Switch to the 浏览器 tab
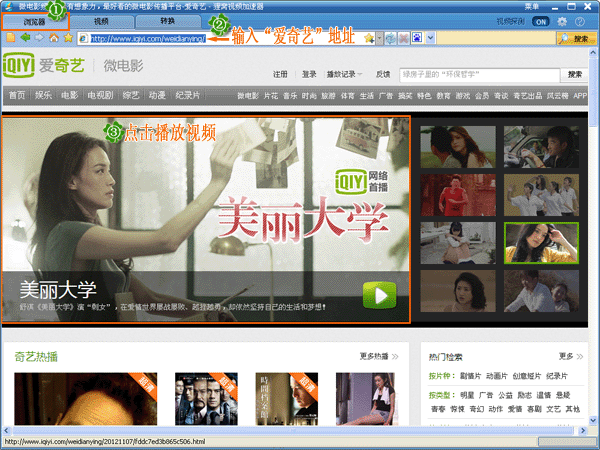The height and width of the screenshot is (450, 600). (35, 22)
